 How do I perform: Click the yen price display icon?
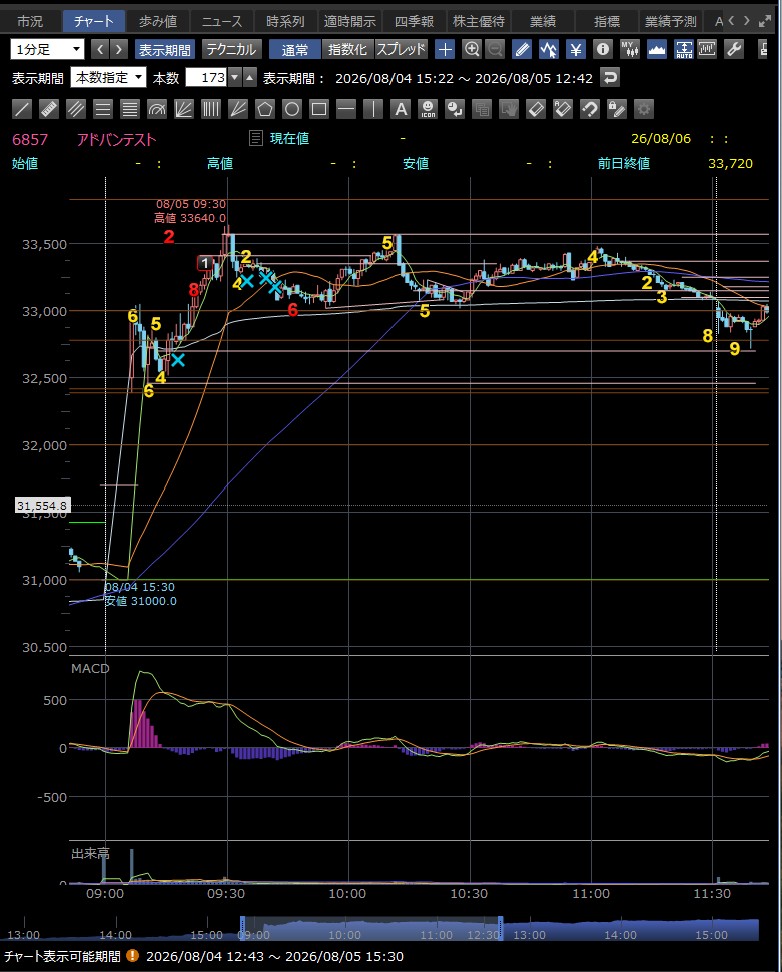pyautogui.click(x=575, y=49)
